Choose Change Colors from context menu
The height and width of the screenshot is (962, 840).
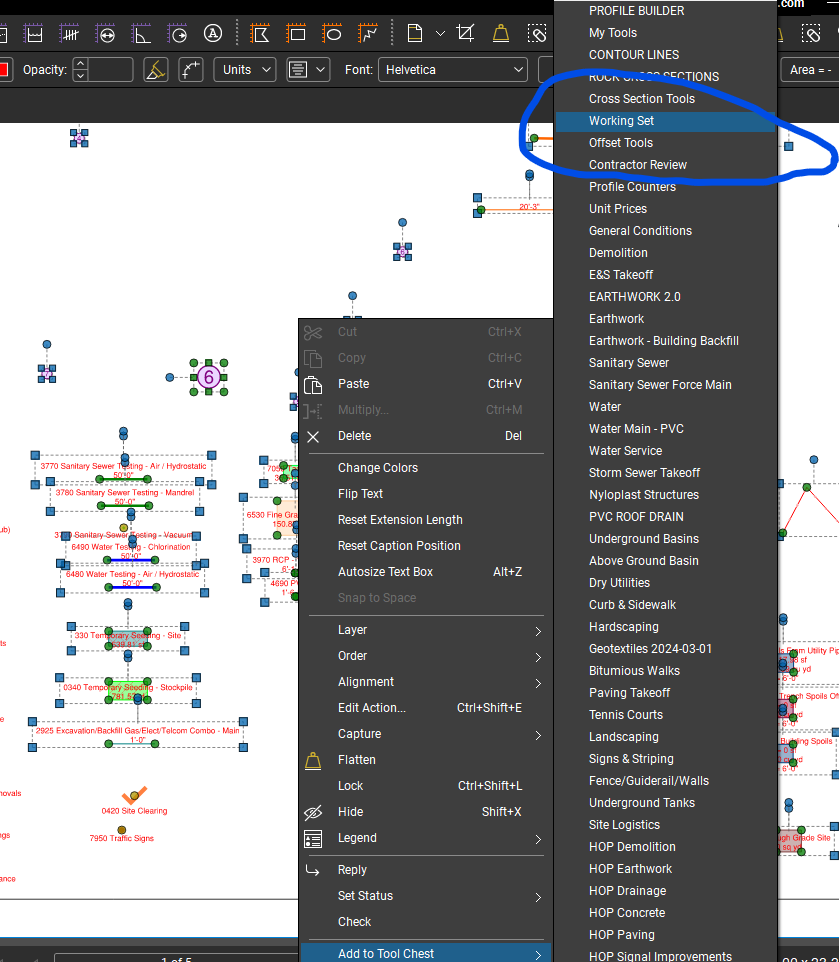tap(426, 468)
